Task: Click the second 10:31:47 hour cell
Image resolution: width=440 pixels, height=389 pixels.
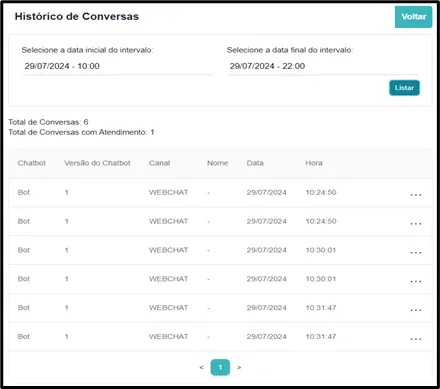Action: 321,336
